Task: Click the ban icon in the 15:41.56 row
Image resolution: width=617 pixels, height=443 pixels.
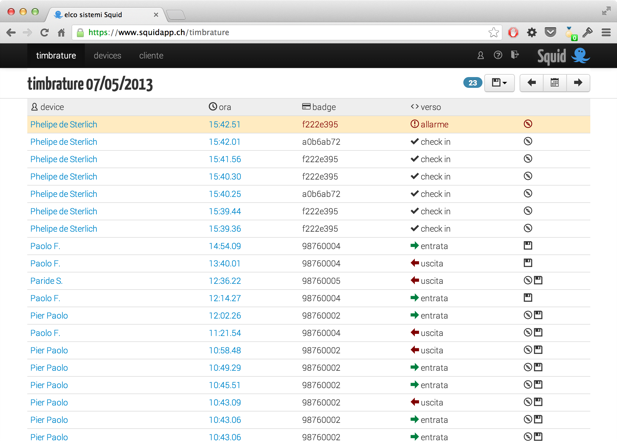Action: pos(528,159)
